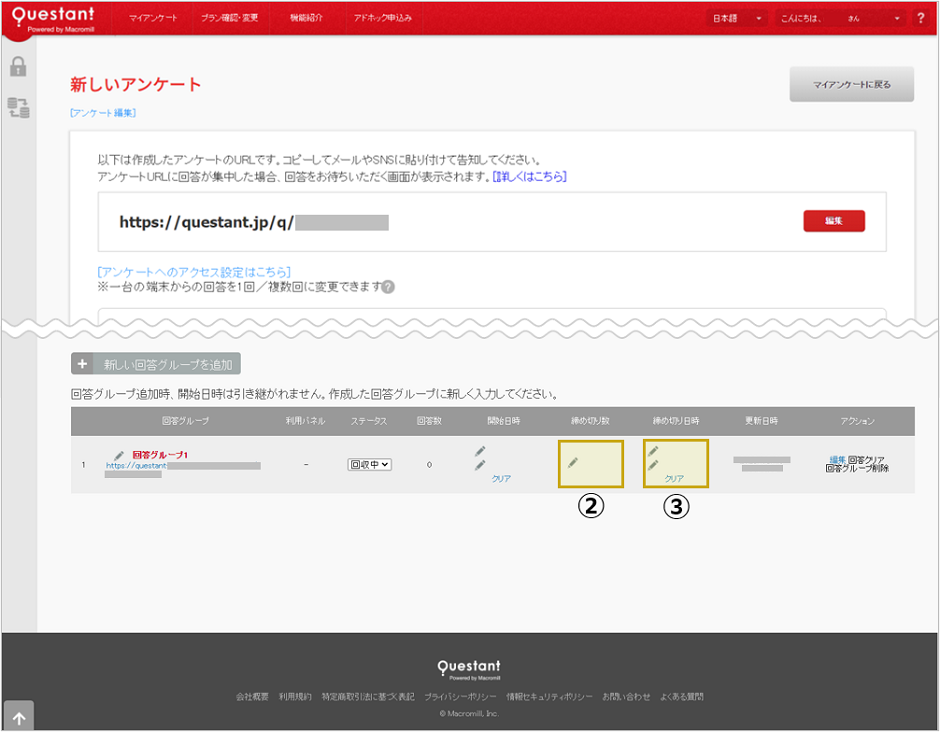Go to プラン確認・変更 menu
Screen dimensions: 940x732
click(x=229, y=18)
